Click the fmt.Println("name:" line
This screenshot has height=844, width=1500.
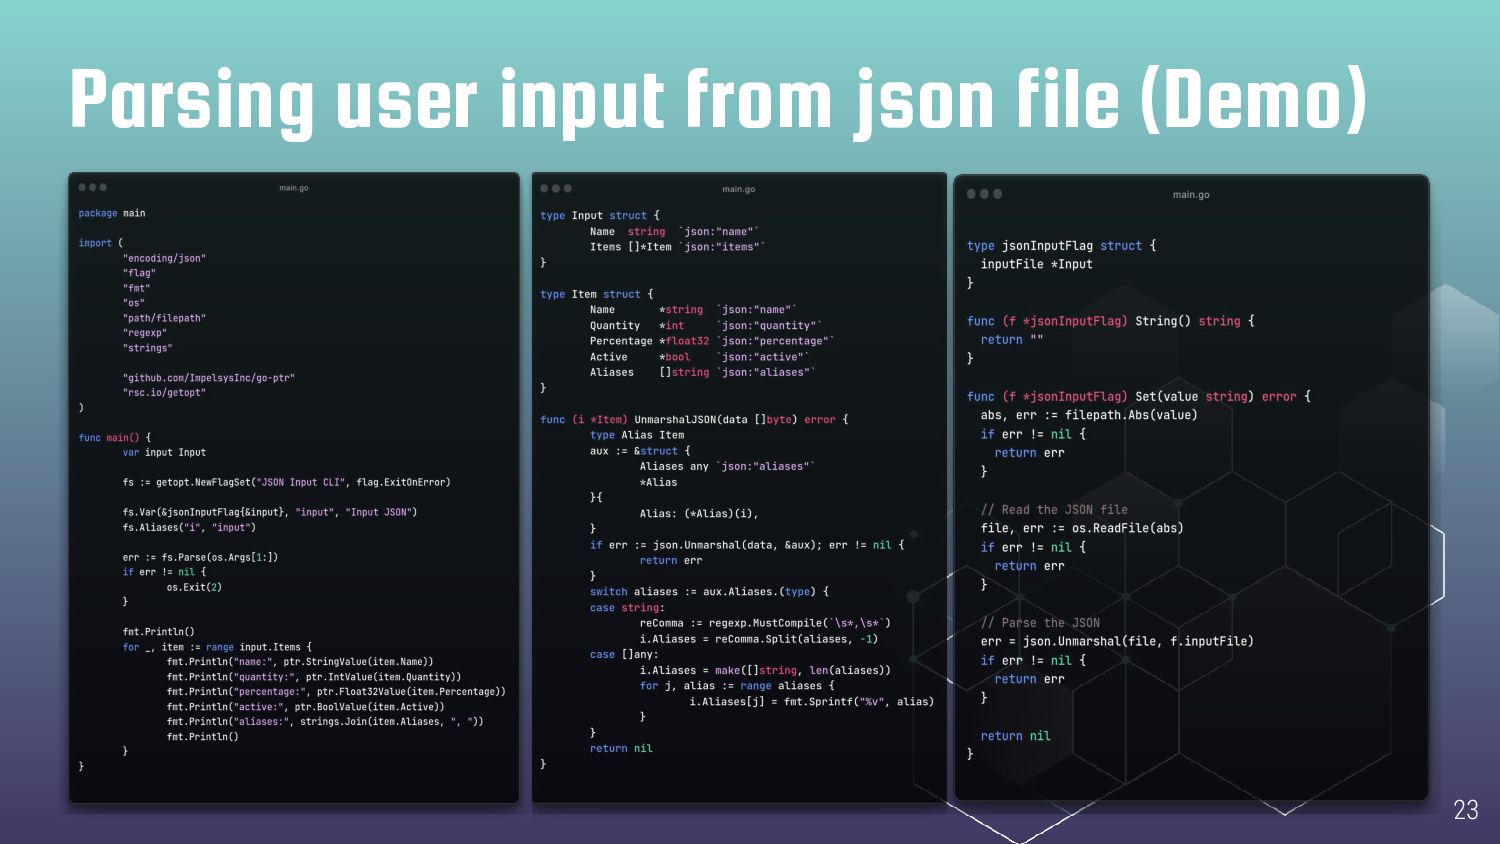[300, 662]
